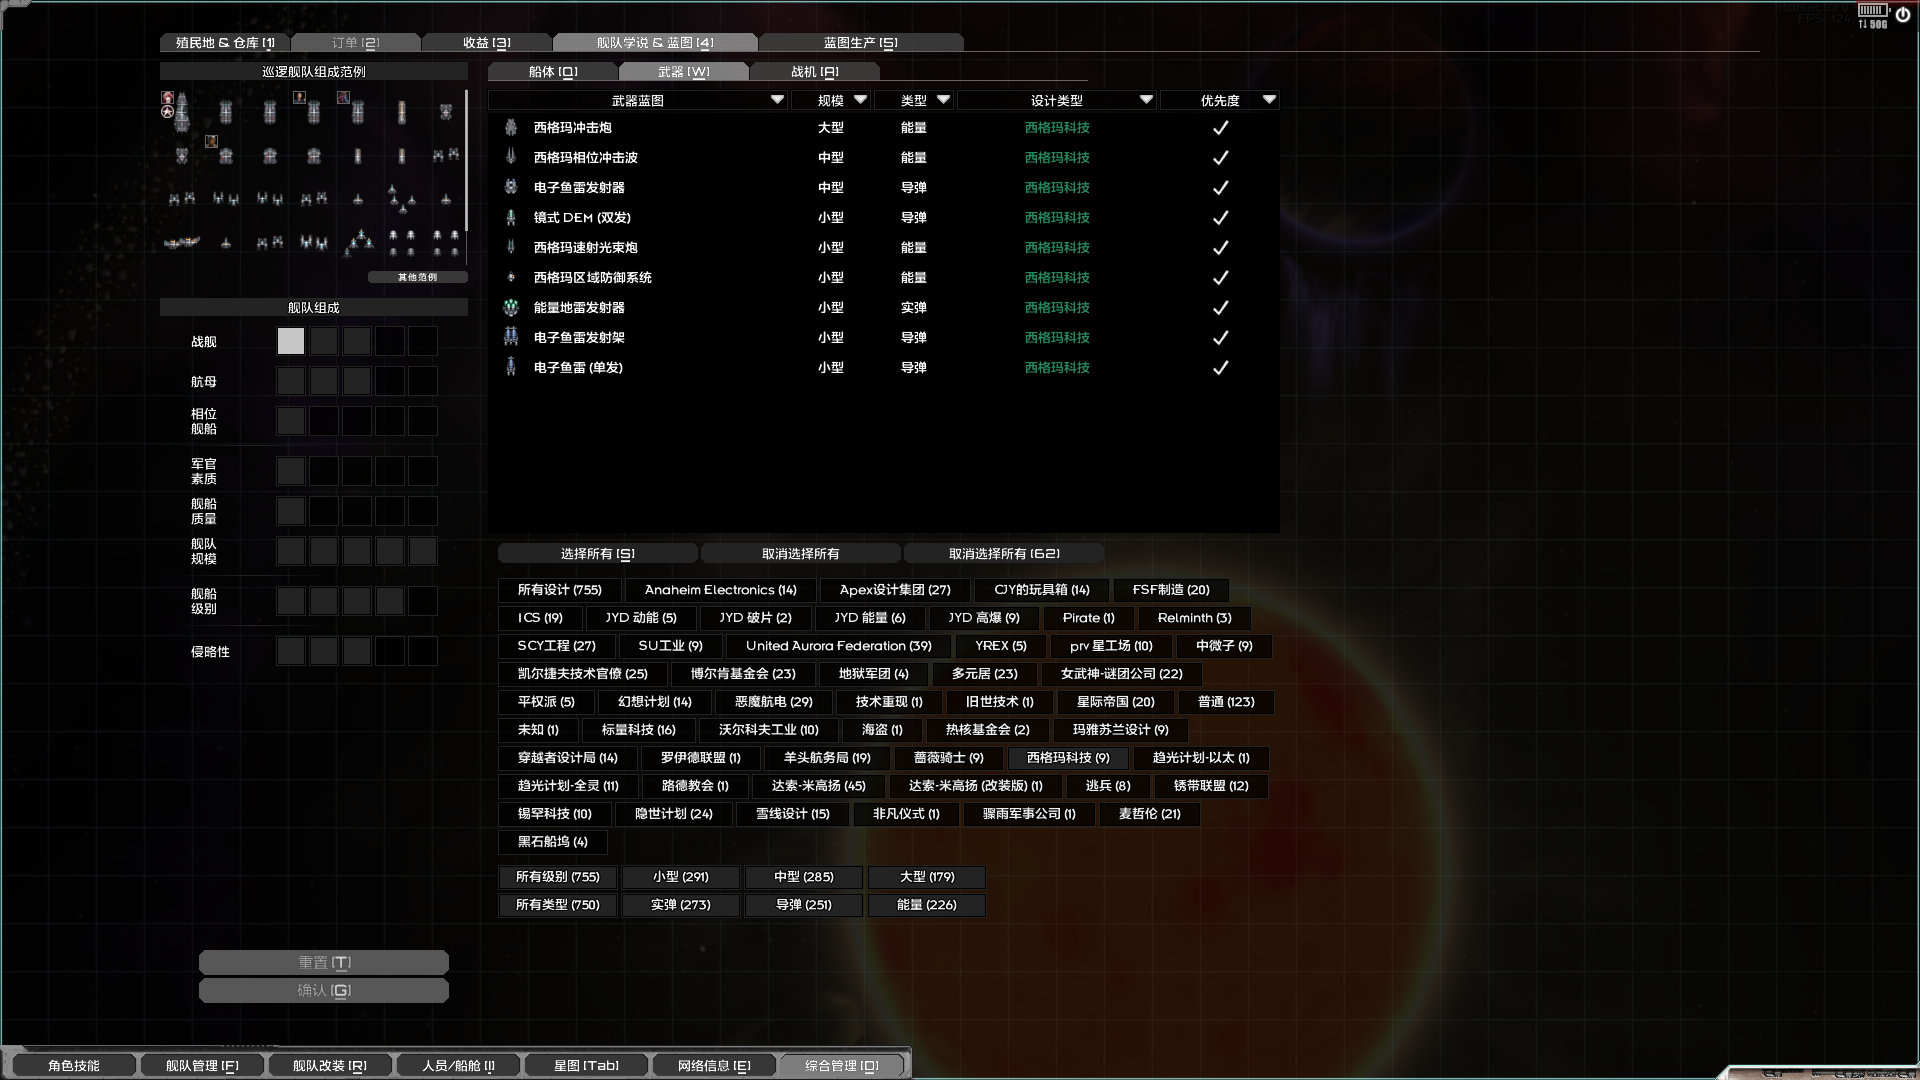Viewport: 1920px width, 1080px height.
Task: Open the 蓝图生产 [5] tab
Action: click(860, 42)
